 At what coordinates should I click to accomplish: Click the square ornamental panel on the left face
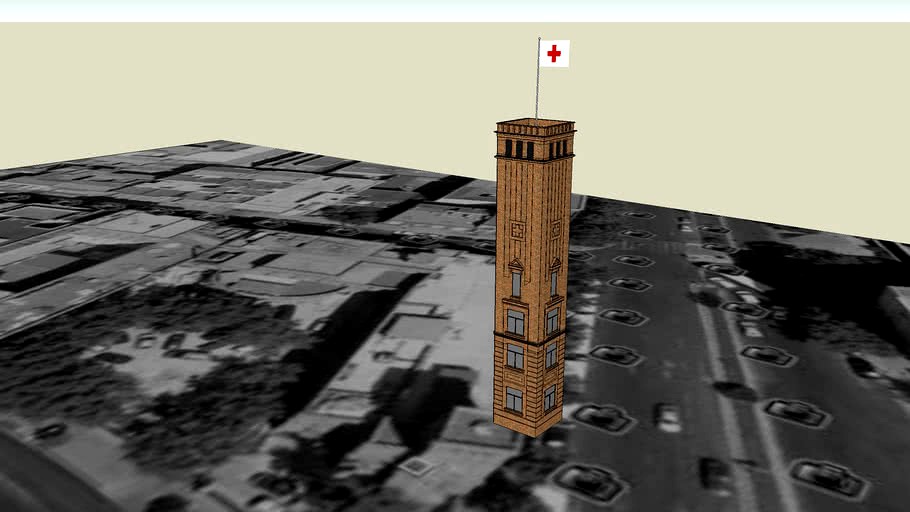click(x=518, y=230)
